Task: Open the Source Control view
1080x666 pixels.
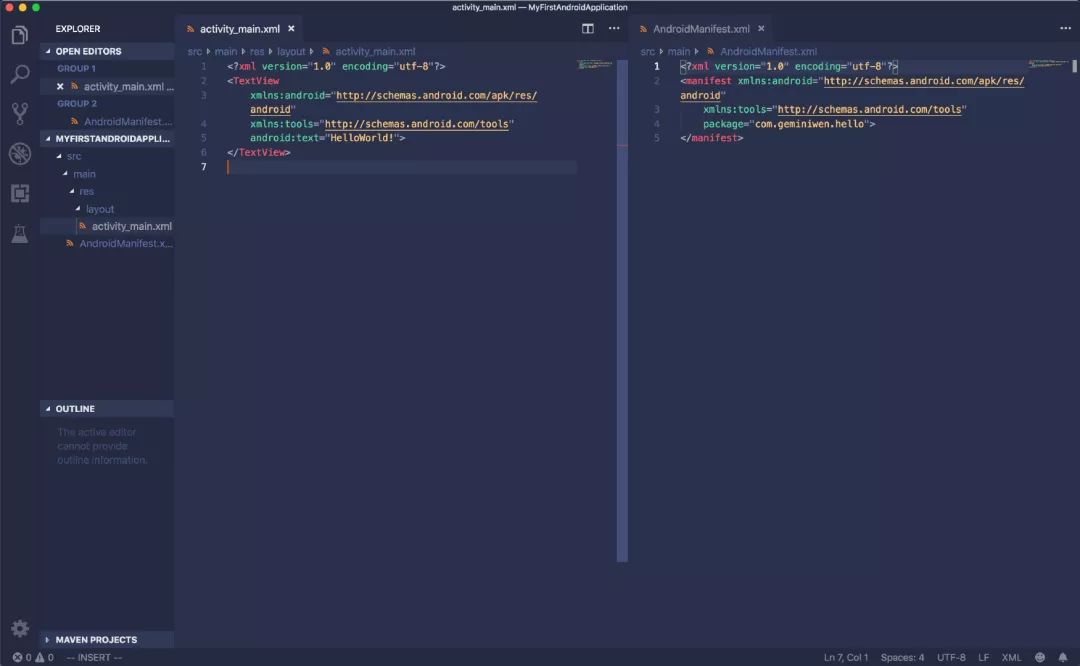Action: click(19, 114)
